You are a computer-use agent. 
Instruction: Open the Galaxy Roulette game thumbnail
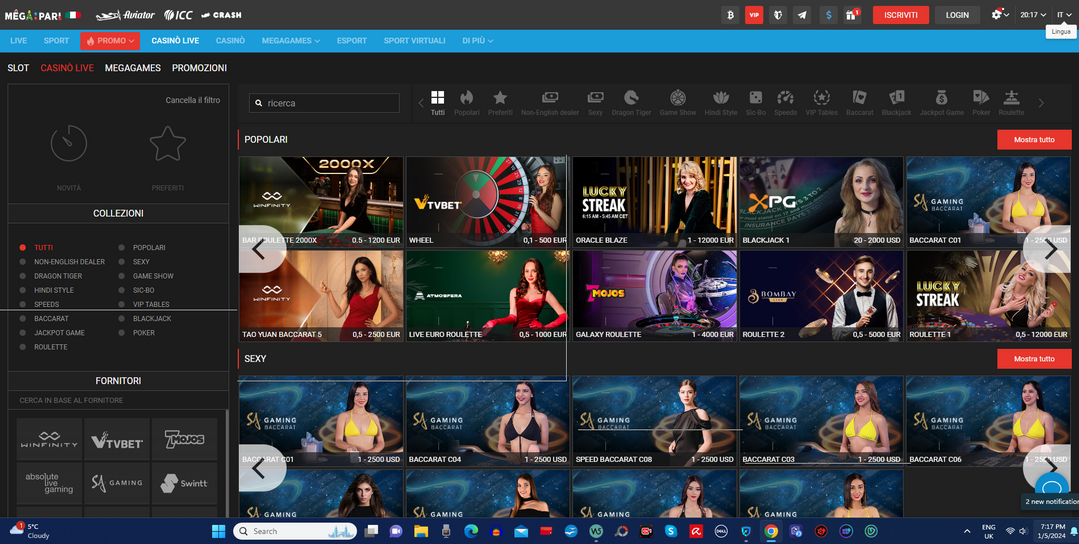point(654,296)
